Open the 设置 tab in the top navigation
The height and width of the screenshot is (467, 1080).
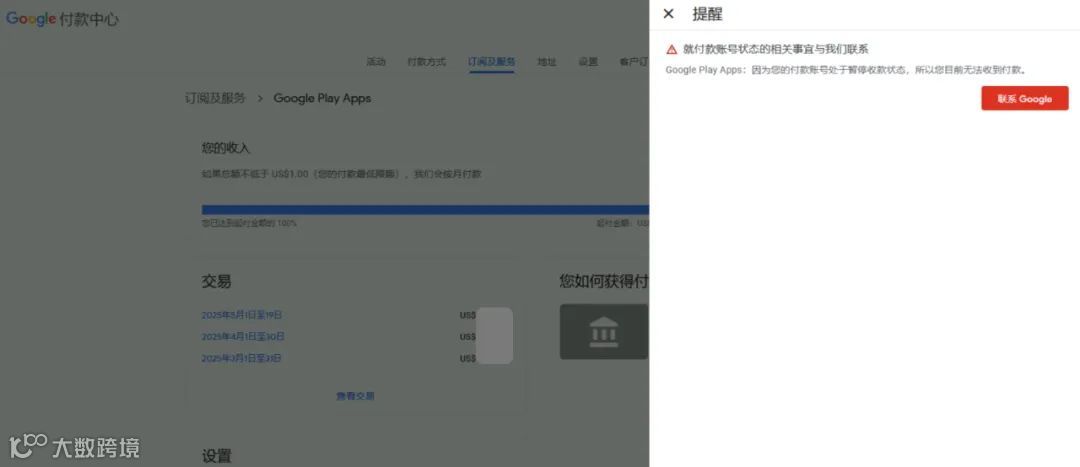point(588,62)
